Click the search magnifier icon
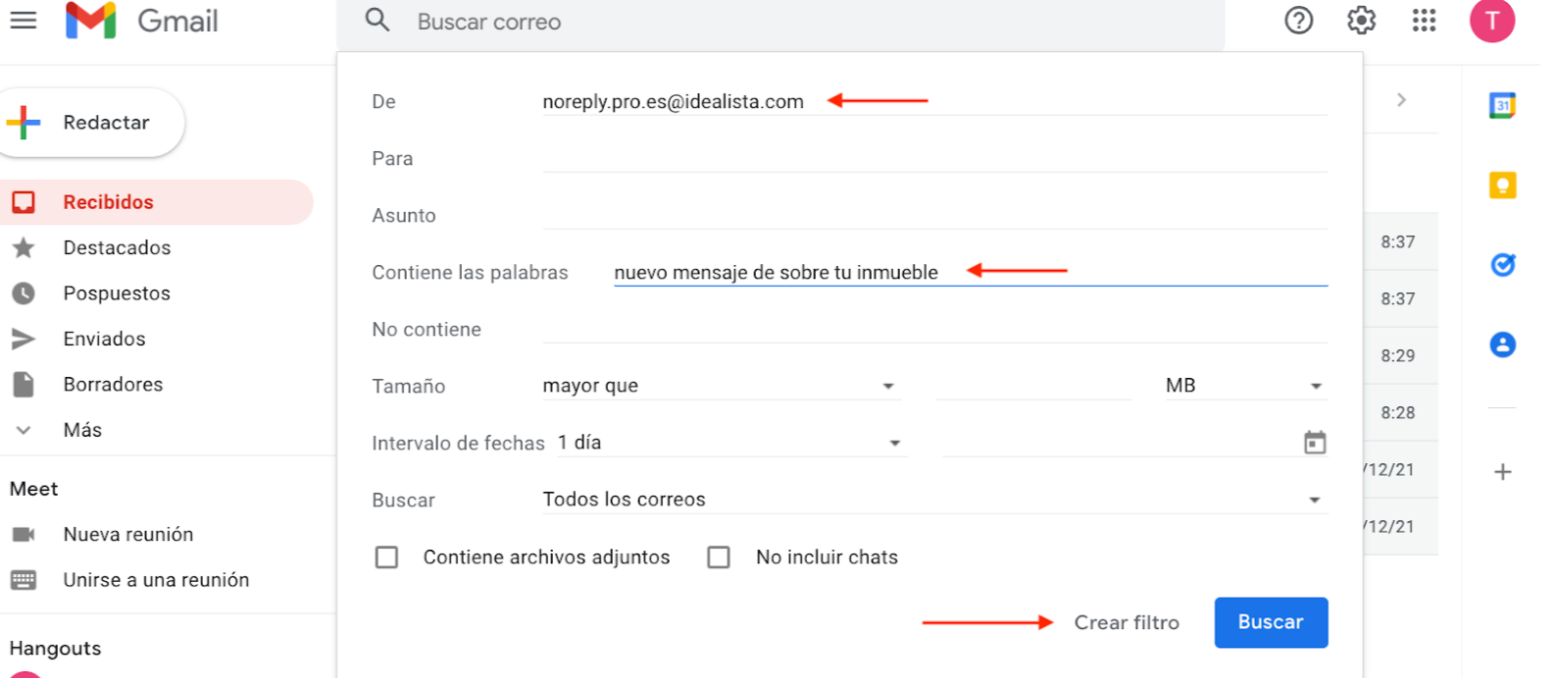This screenshot has height=678, width=1541. click(x=377, y=21)
